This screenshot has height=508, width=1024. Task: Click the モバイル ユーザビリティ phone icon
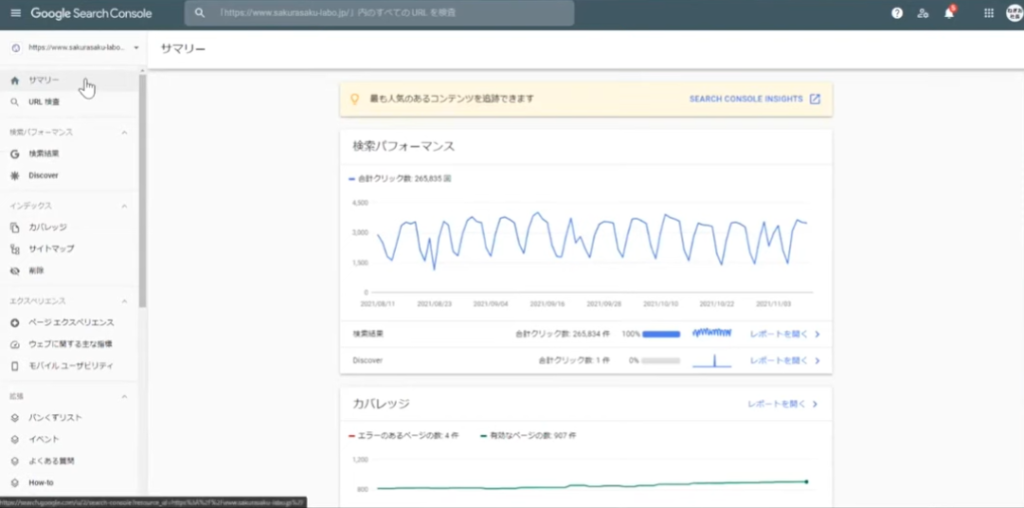(x=15, y=366)
